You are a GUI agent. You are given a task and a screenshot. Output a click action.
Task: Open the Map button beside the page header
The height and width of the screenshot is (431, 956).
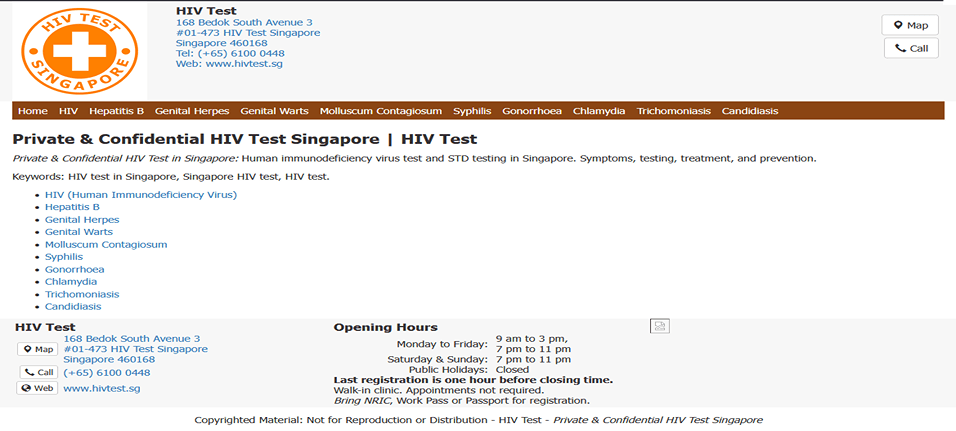point(910,25)
